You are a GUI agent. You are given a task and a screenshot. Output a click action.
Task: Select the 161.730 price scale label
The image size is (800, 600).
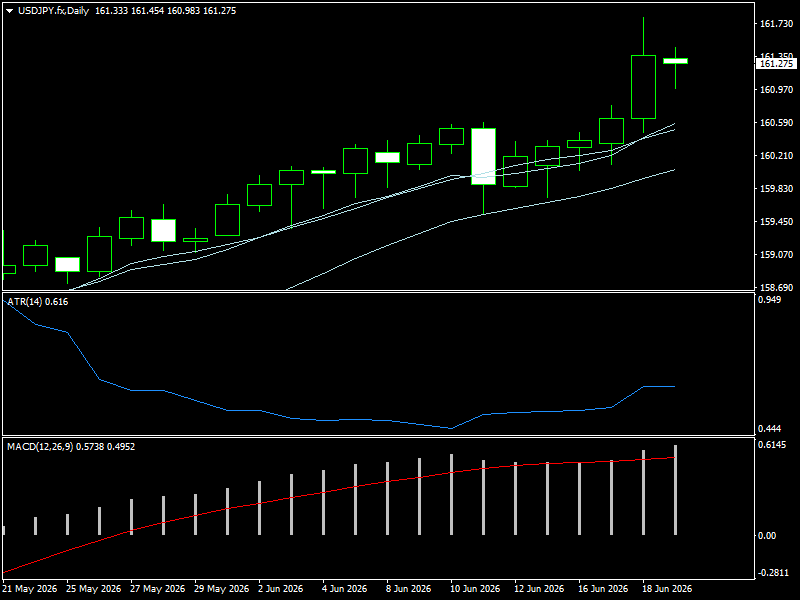click(x=777, y=24)
